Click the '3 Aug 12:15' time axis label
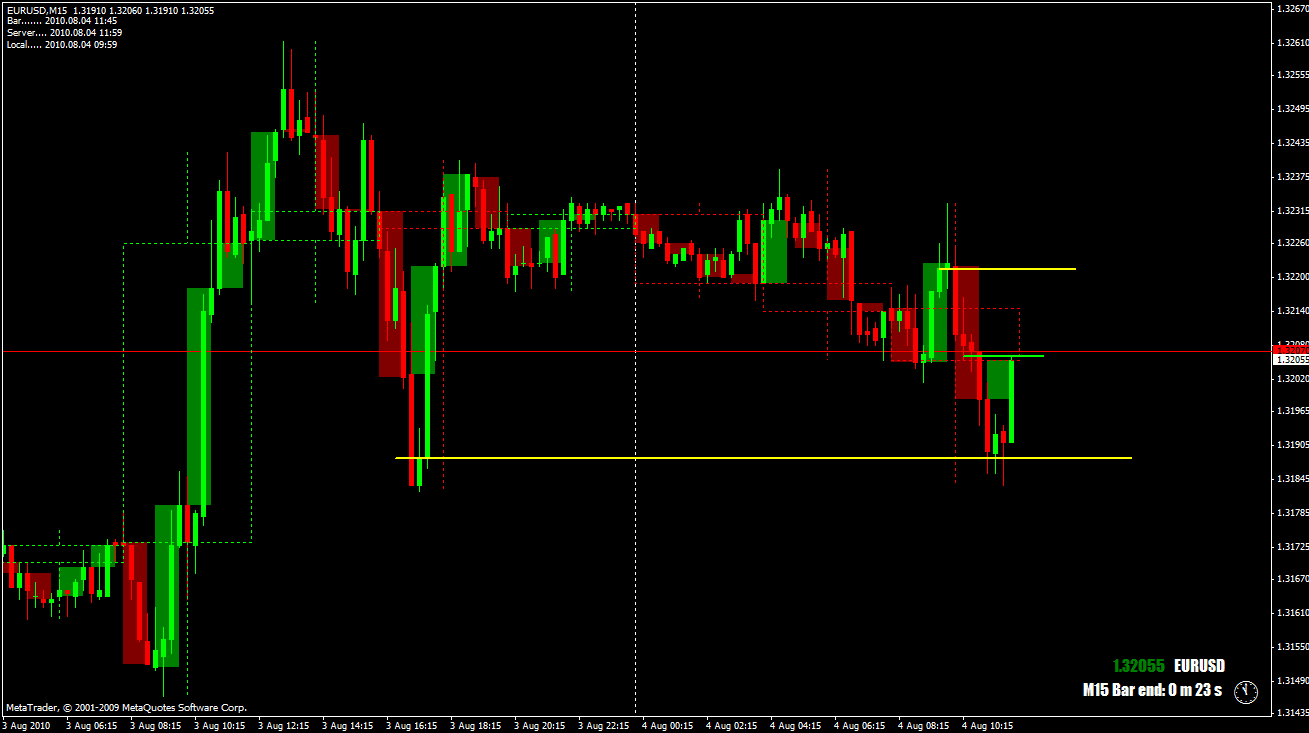Viewport: 1309px width, 733px height. tap(285, 725)
